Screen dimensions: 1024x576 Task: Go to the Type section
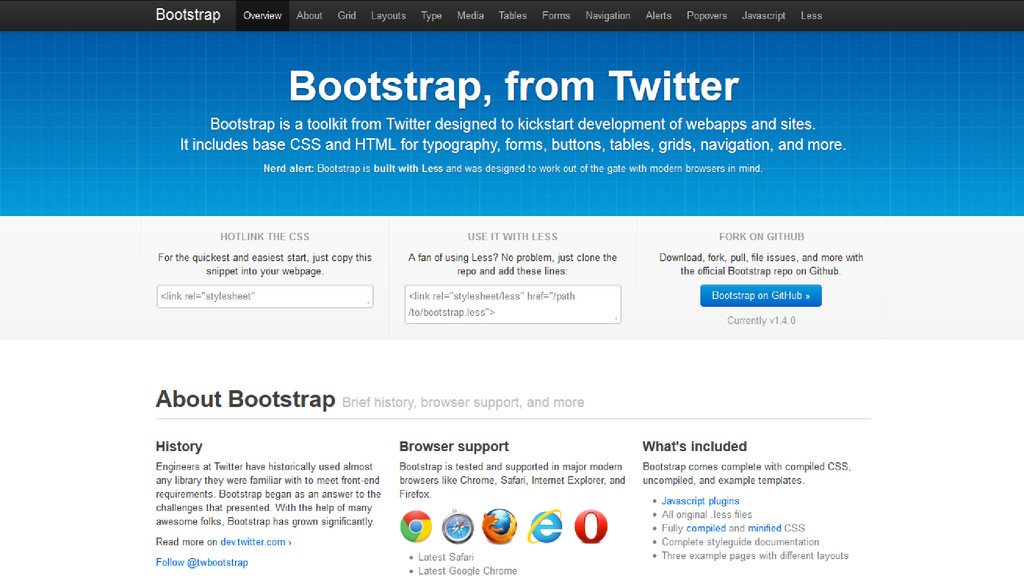pyautogui.click(x=431, y=16)
